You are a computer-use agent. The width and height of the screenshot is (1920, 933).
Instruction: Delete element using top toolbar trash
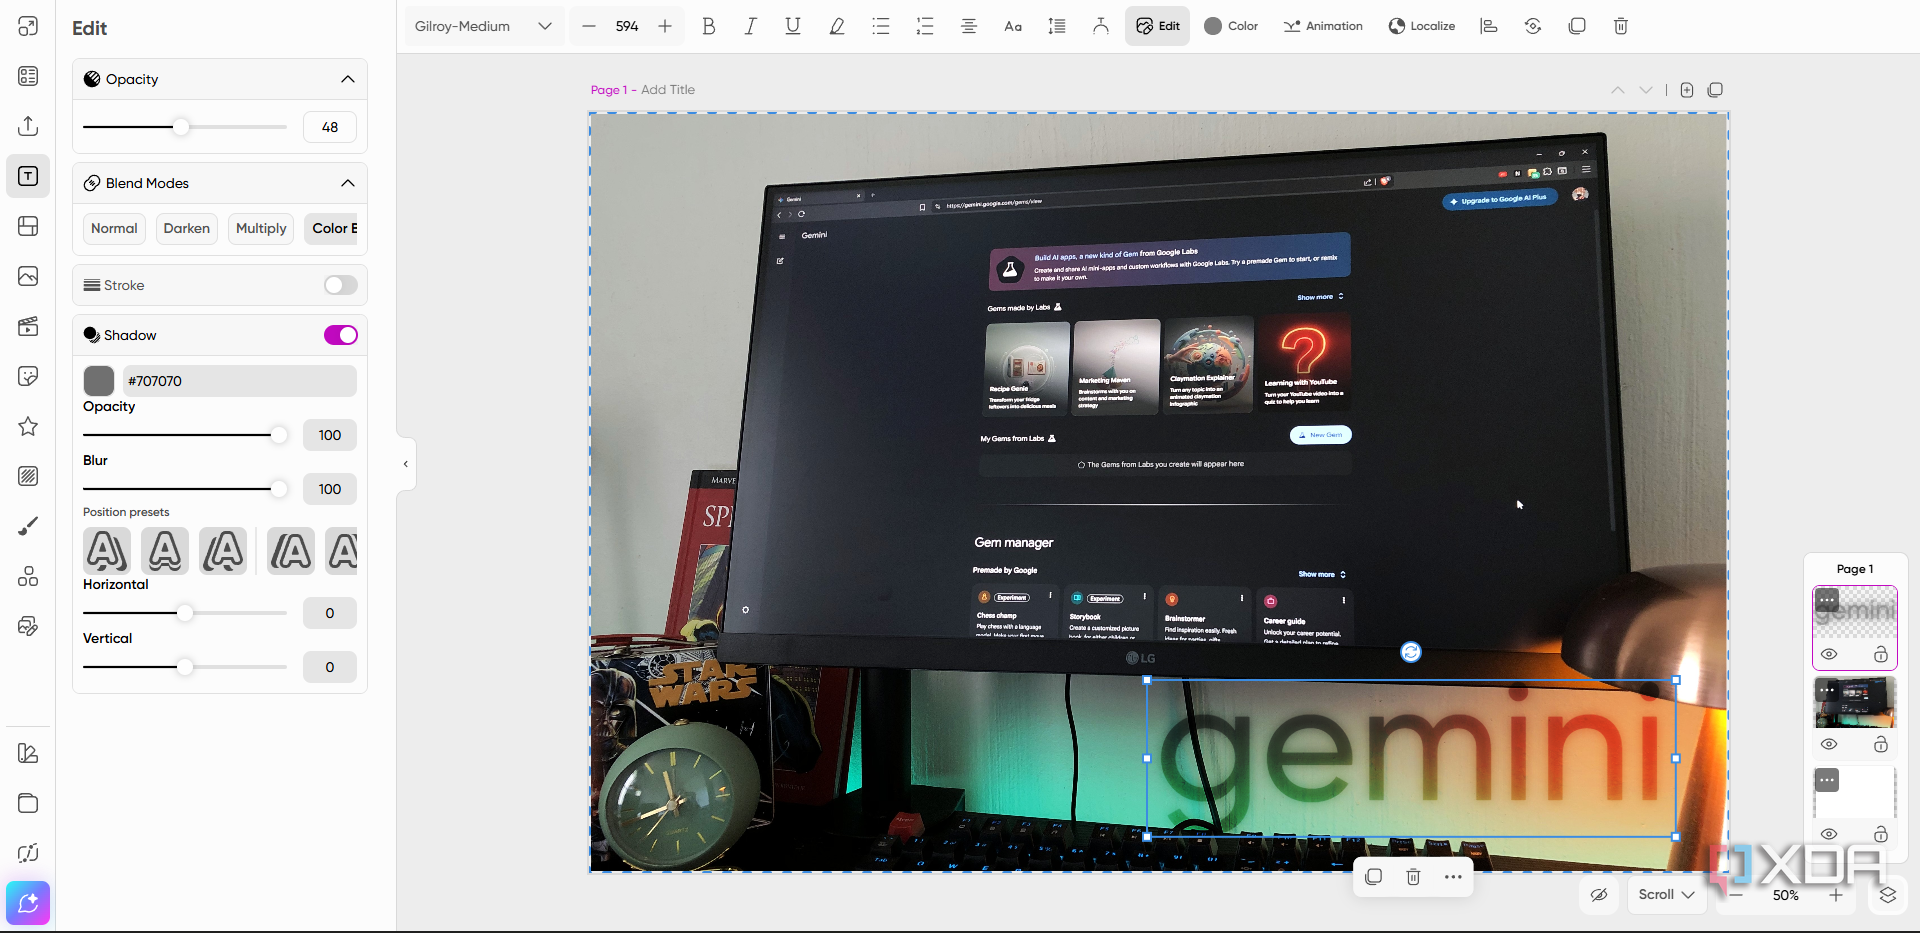click(1621, 26)
